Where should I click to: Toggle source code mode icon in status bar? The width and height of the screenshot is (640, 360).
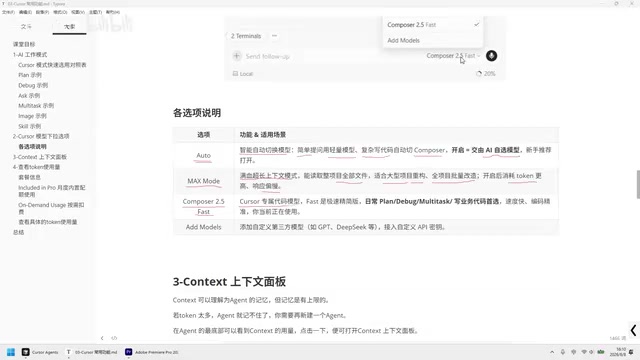click(x=114, y=338)
